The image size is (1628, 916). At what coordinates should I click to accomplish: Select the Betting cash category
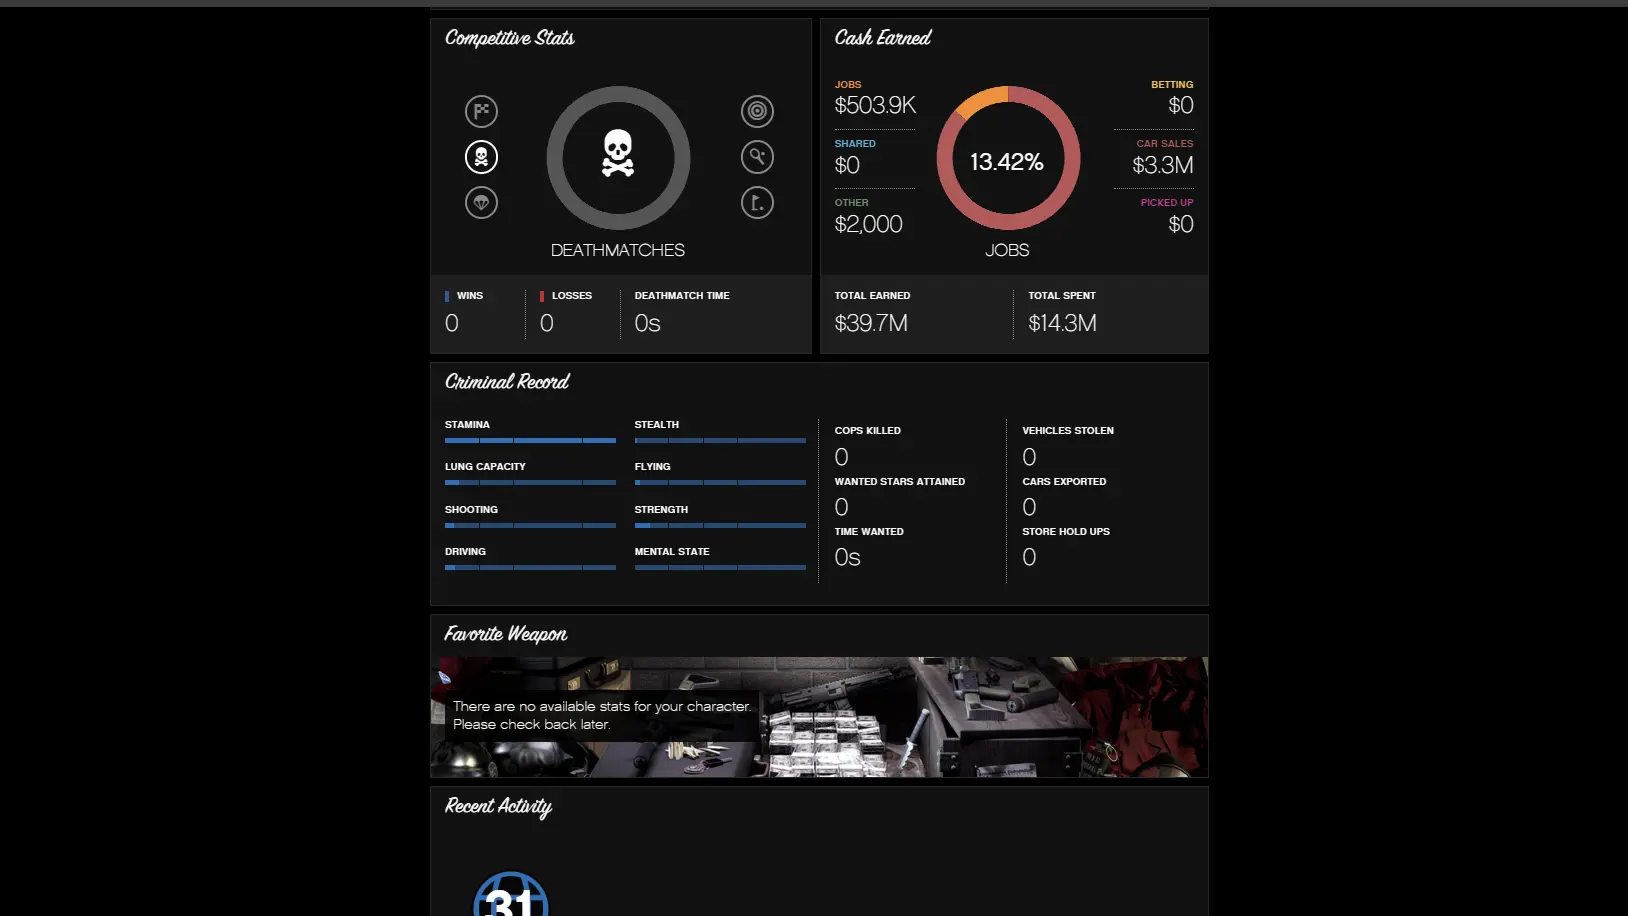click(x=1171, y=98)
